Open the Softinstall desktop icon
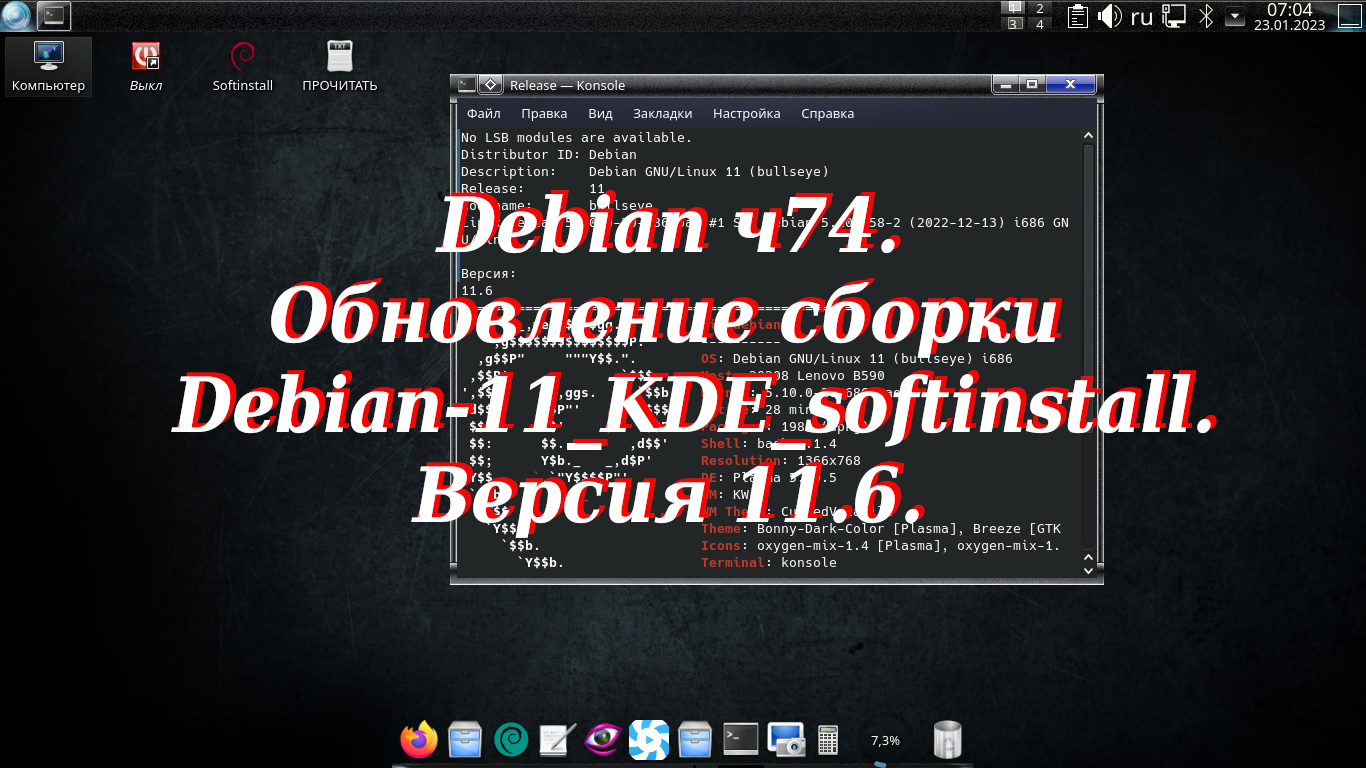1366x768 pixels. [242, 67]
